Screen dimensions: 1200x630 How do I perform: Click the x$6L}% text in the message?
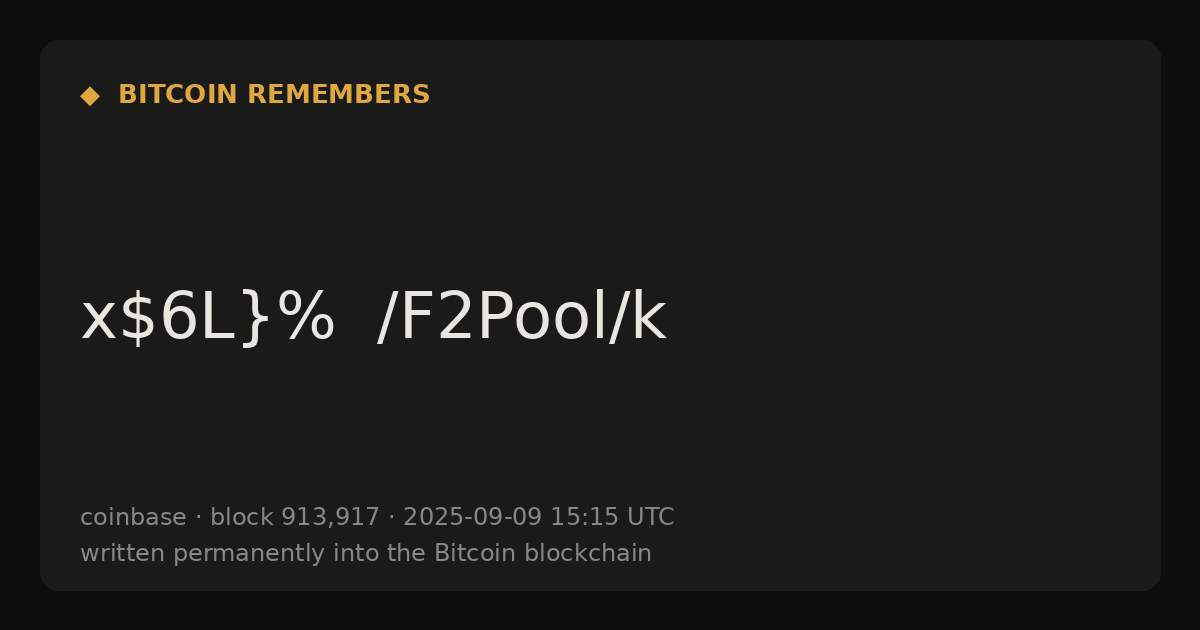(208, 318)
